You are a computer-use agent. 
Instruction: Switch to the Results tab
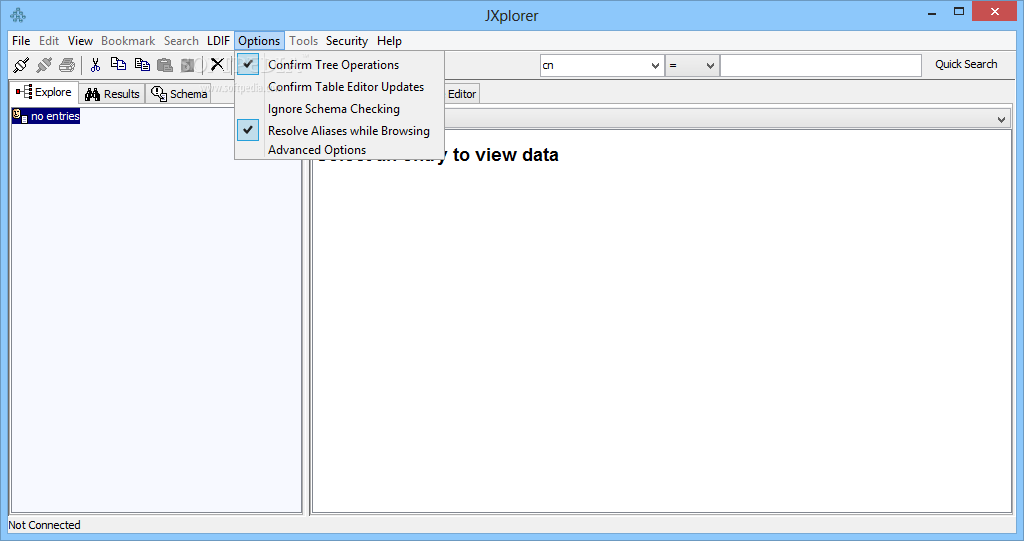point(112,94)
